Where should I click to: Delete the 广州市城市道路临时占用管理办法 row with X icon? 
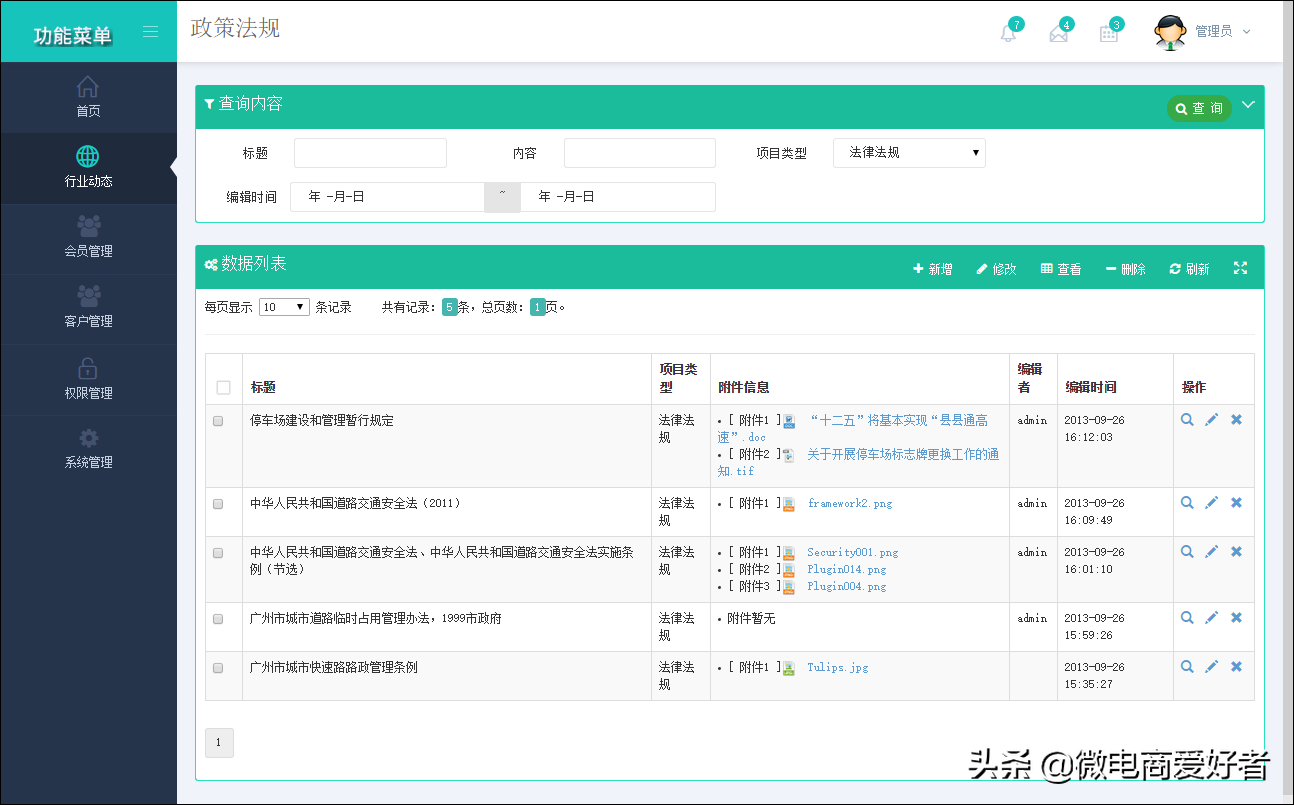tap(1237, 618)
